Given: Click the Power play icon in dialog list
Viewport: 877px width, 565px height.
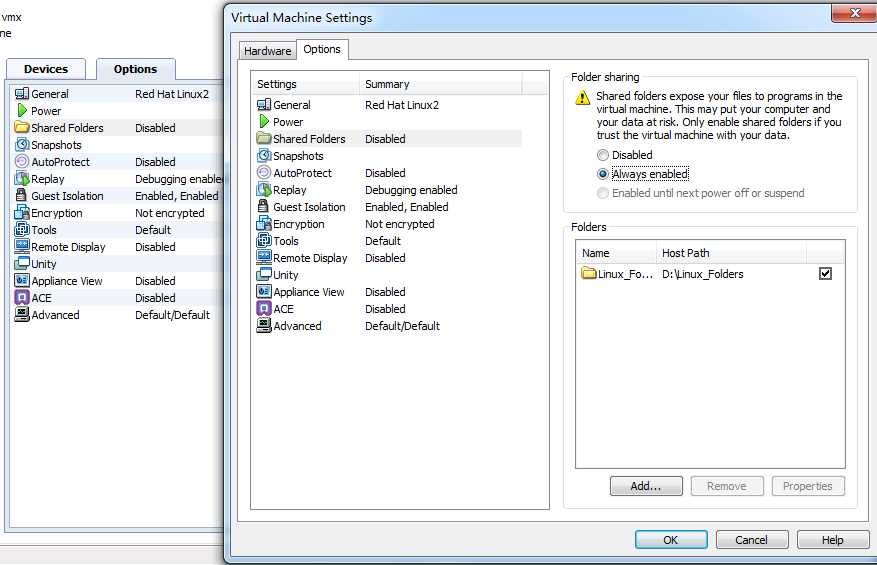Looking at the screenshot, I should pos(264,121).
